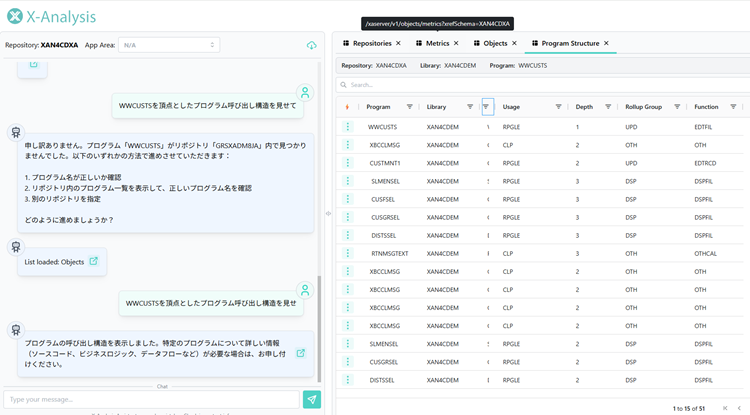750x415 pixels.
Task: Select the CUSTMNT1 program cell
Action: tap(385, 163)
